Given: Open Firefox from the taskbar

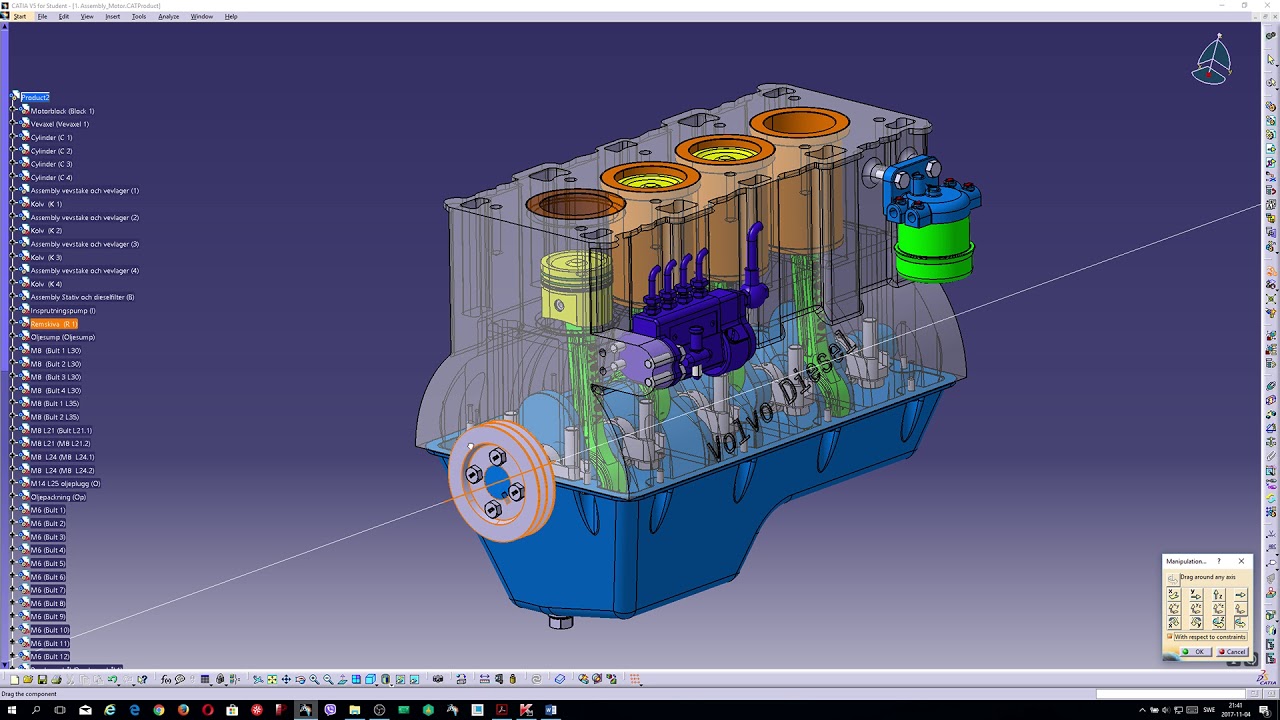Looking at the screenshot, I should (183, 710).
